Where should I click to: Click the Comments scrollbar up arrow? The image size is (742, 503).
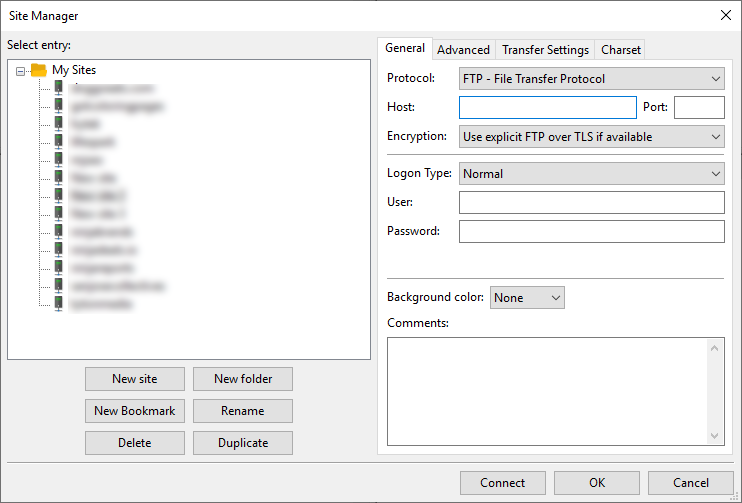pyautogui.click(x=715, y=348)
